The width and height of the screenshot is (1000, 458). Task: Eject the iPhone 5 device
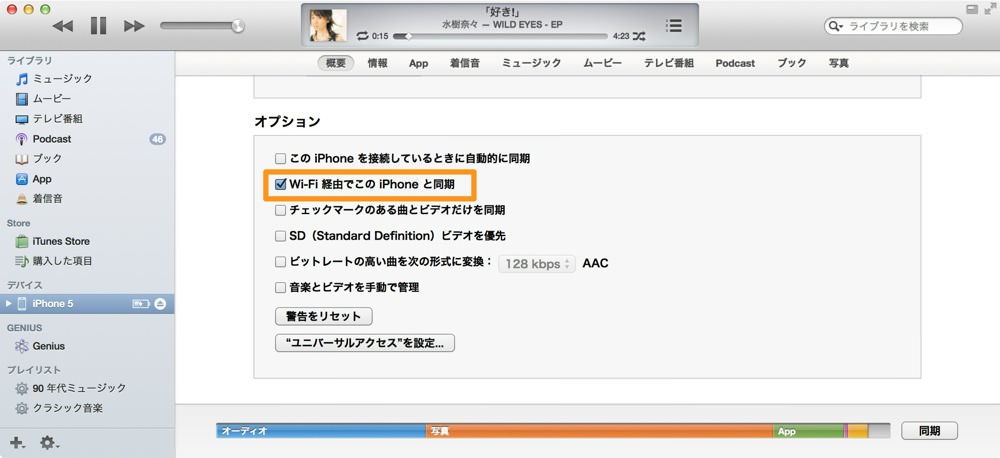pos(160,304)
